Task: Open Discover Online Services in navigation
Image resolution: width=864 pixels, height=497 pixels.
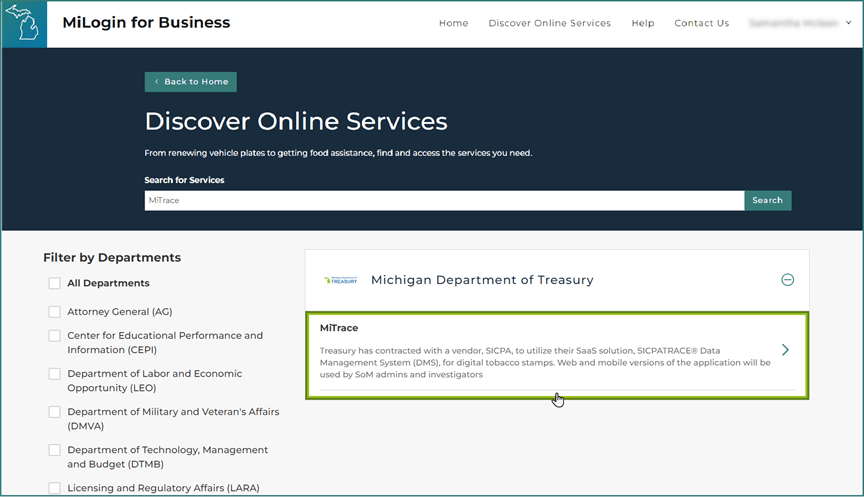Action: [x=549, y=23]
